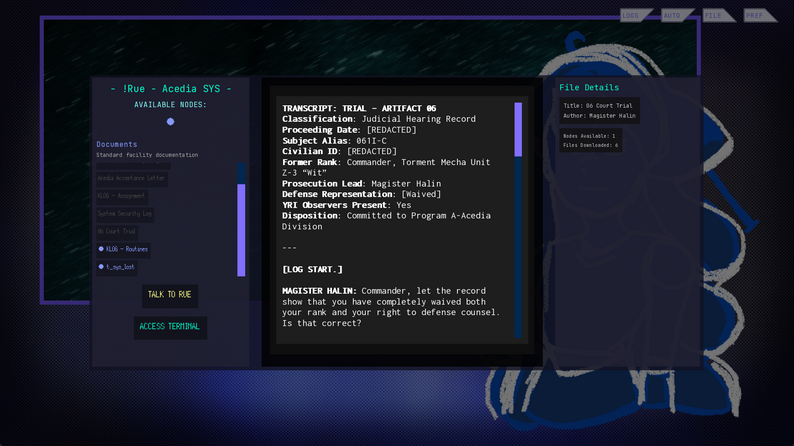Click the transcript scrollbar thumb

(518, 129)
